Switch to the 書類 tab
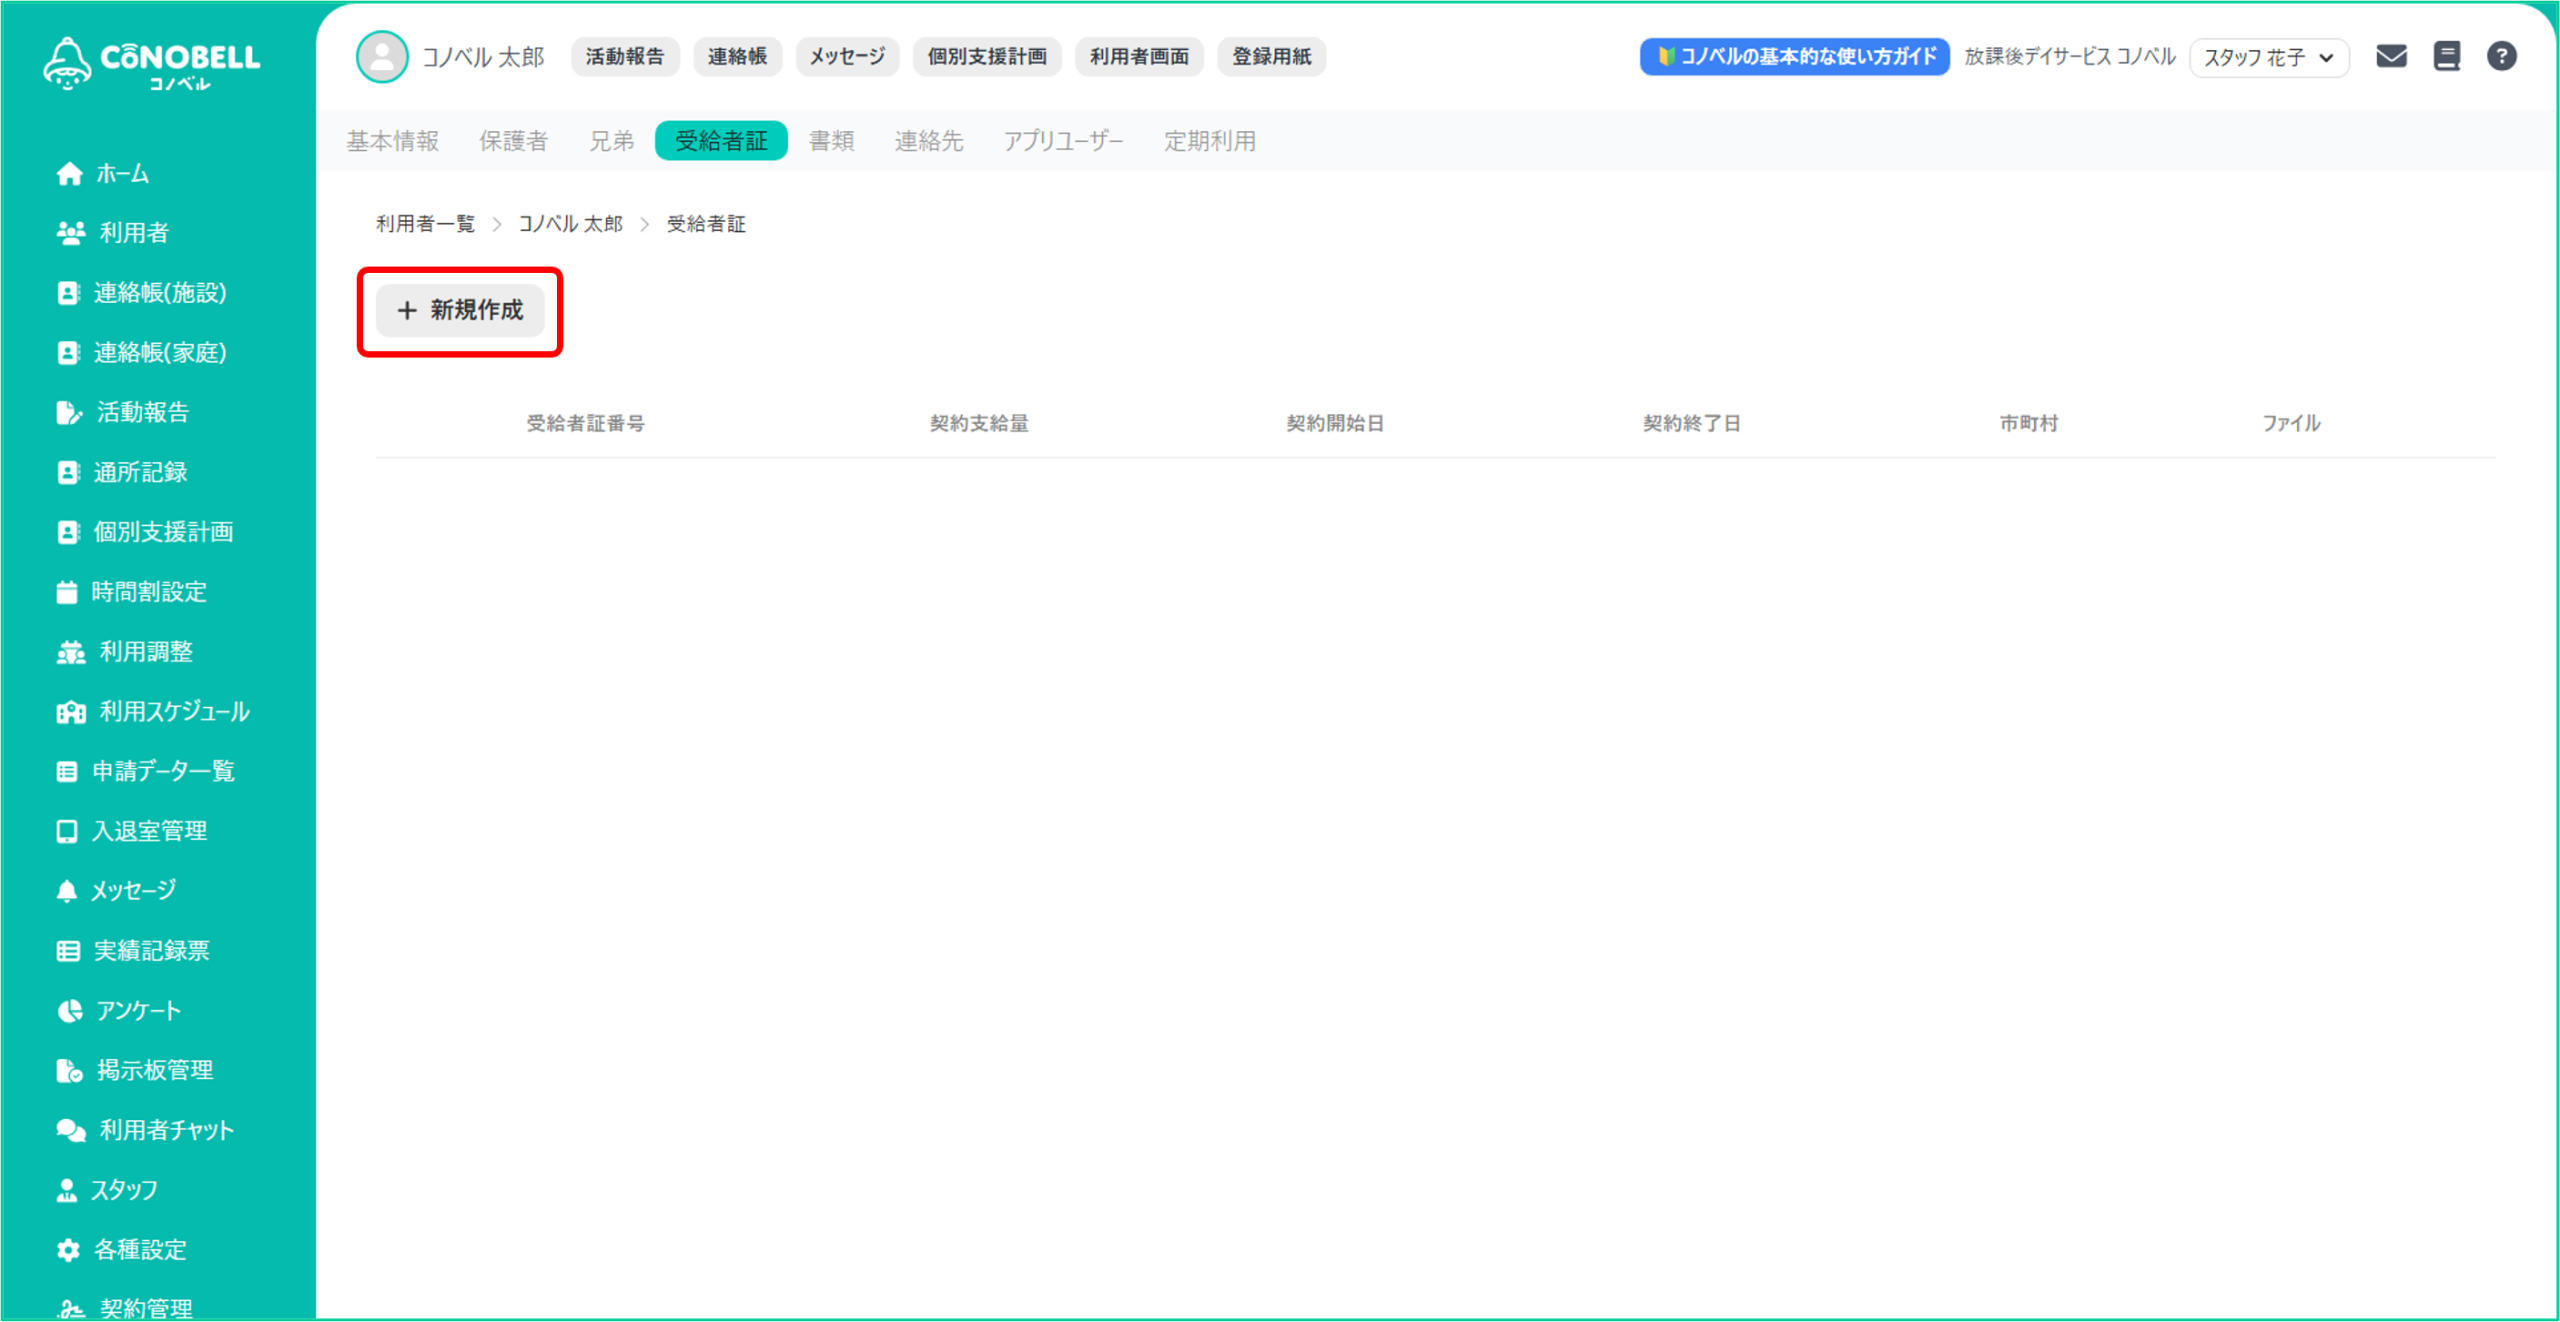 click(x=831, y=141)
